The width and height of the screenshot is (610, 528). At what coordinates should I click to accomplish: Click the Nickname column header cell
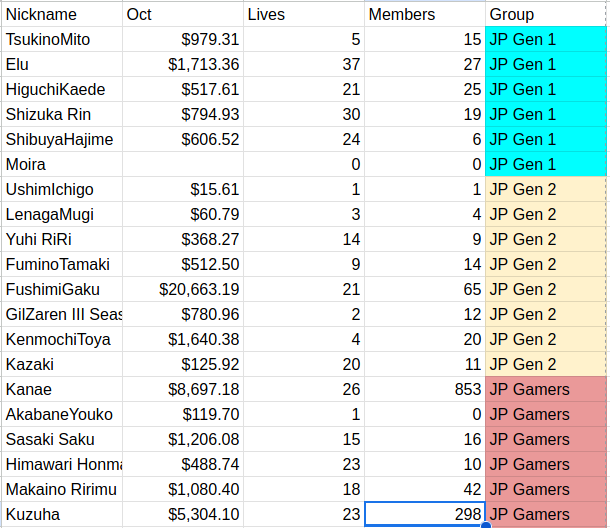[61, 14]
